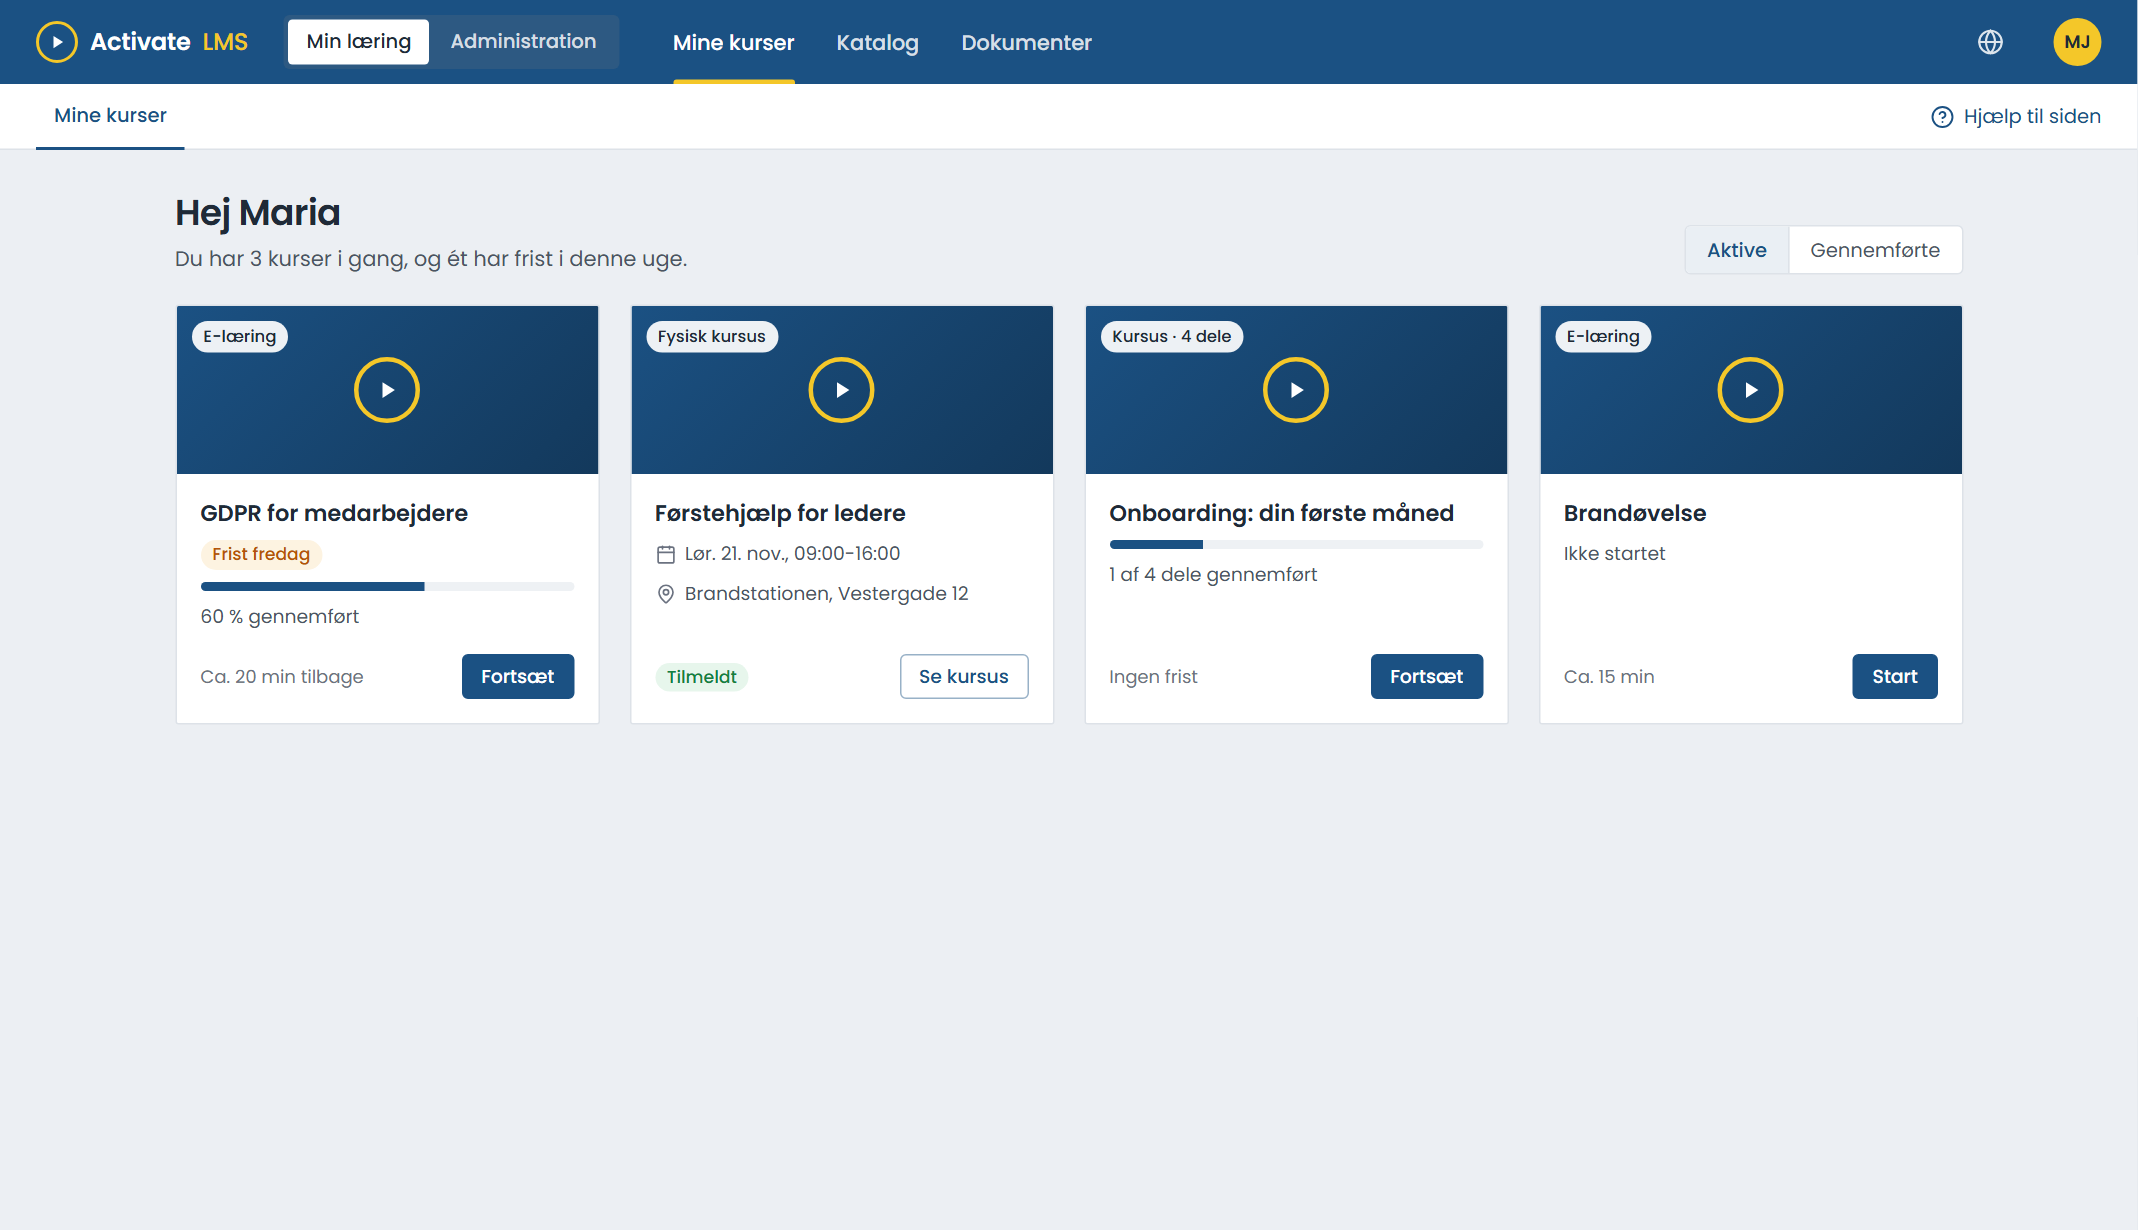Open the language globe icon
Screen dimensions: 2138x1230
1990,42
